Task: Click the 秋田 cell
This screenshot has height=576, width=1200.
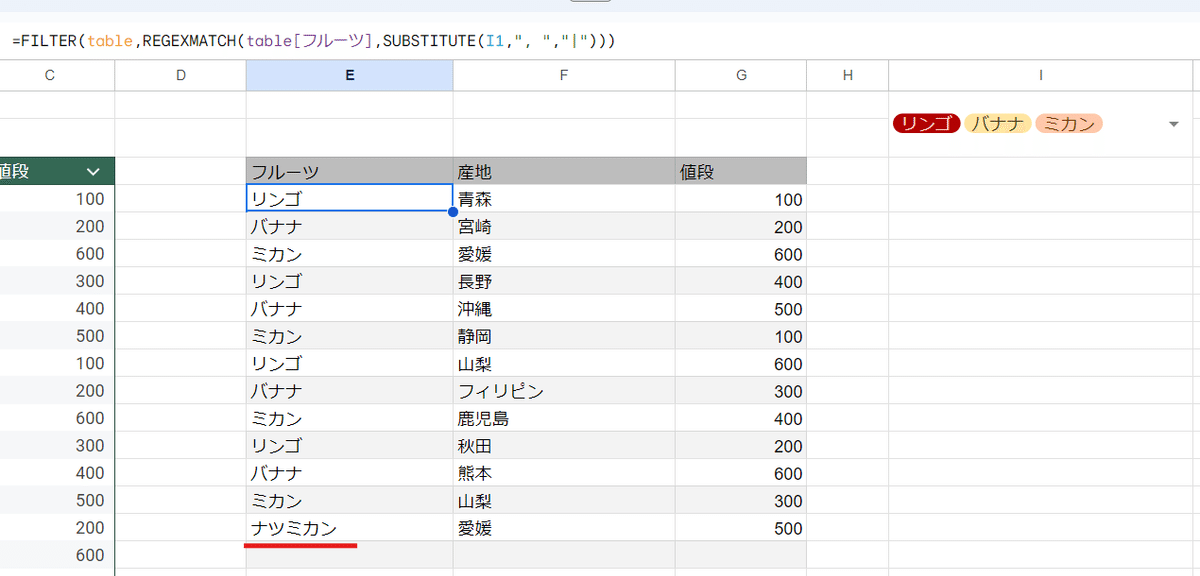Action: coord(564,446)
